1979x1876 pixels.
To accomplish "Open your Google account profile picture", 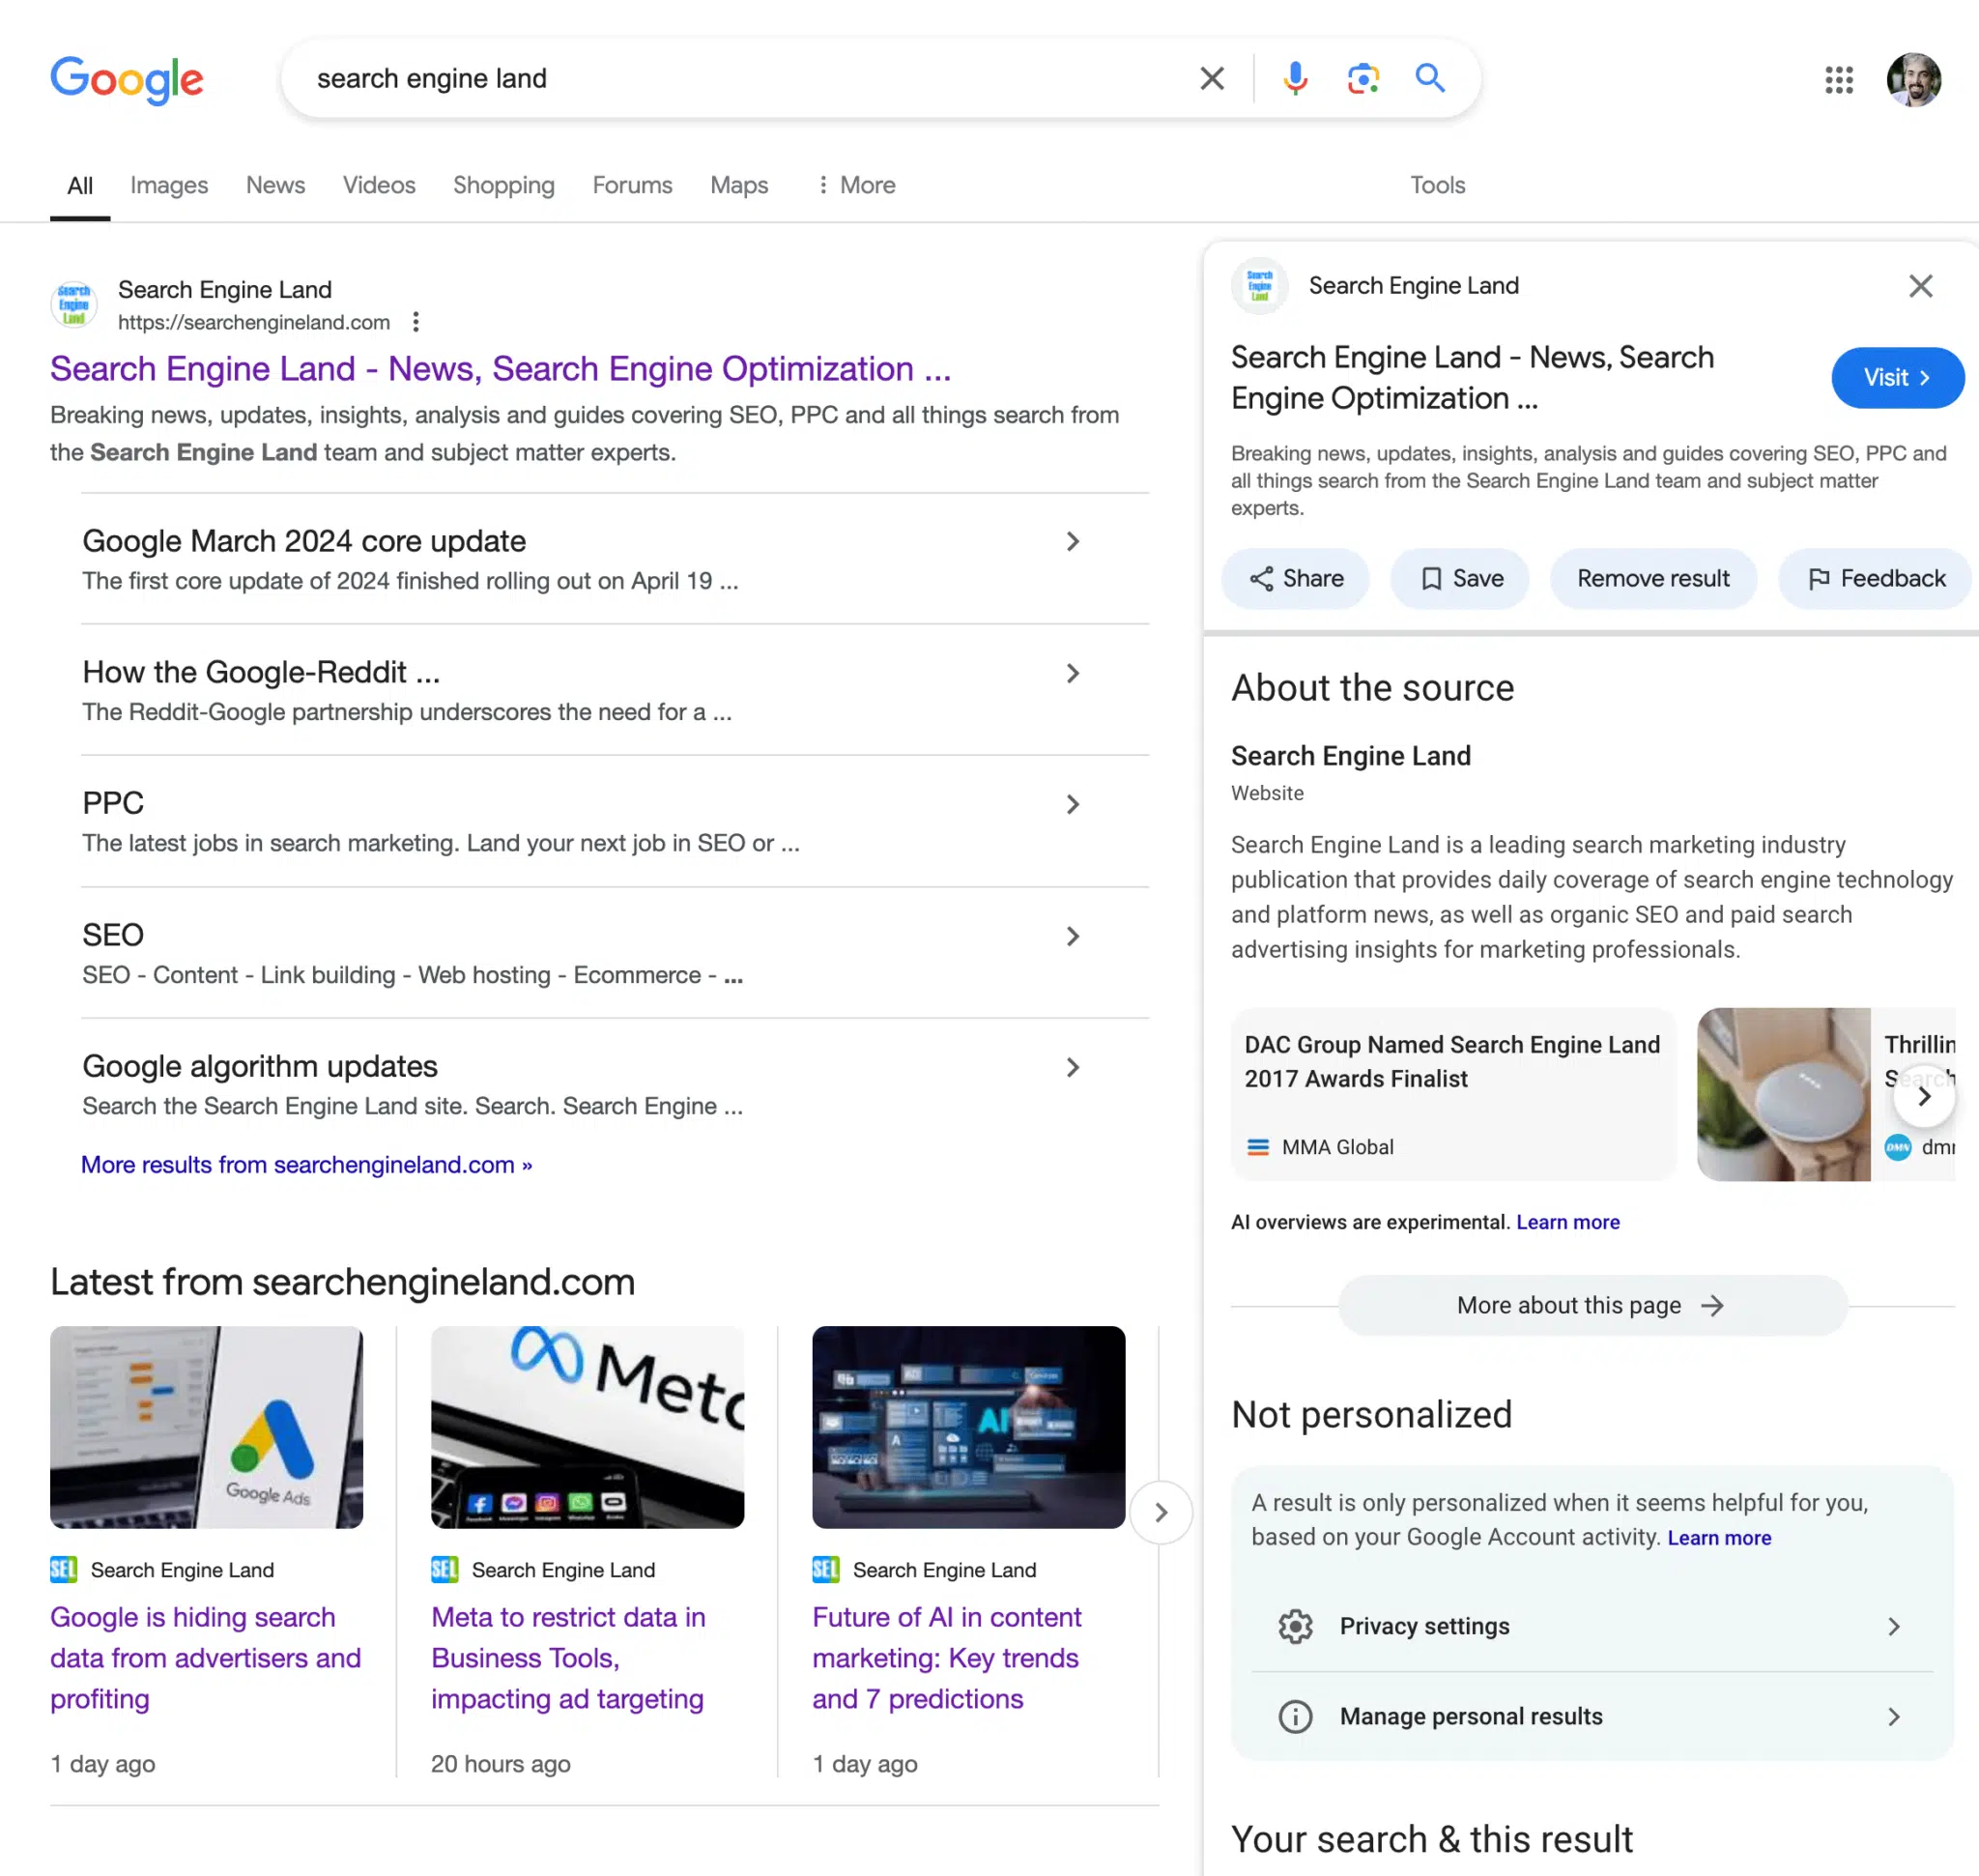I will [1913, 80].
